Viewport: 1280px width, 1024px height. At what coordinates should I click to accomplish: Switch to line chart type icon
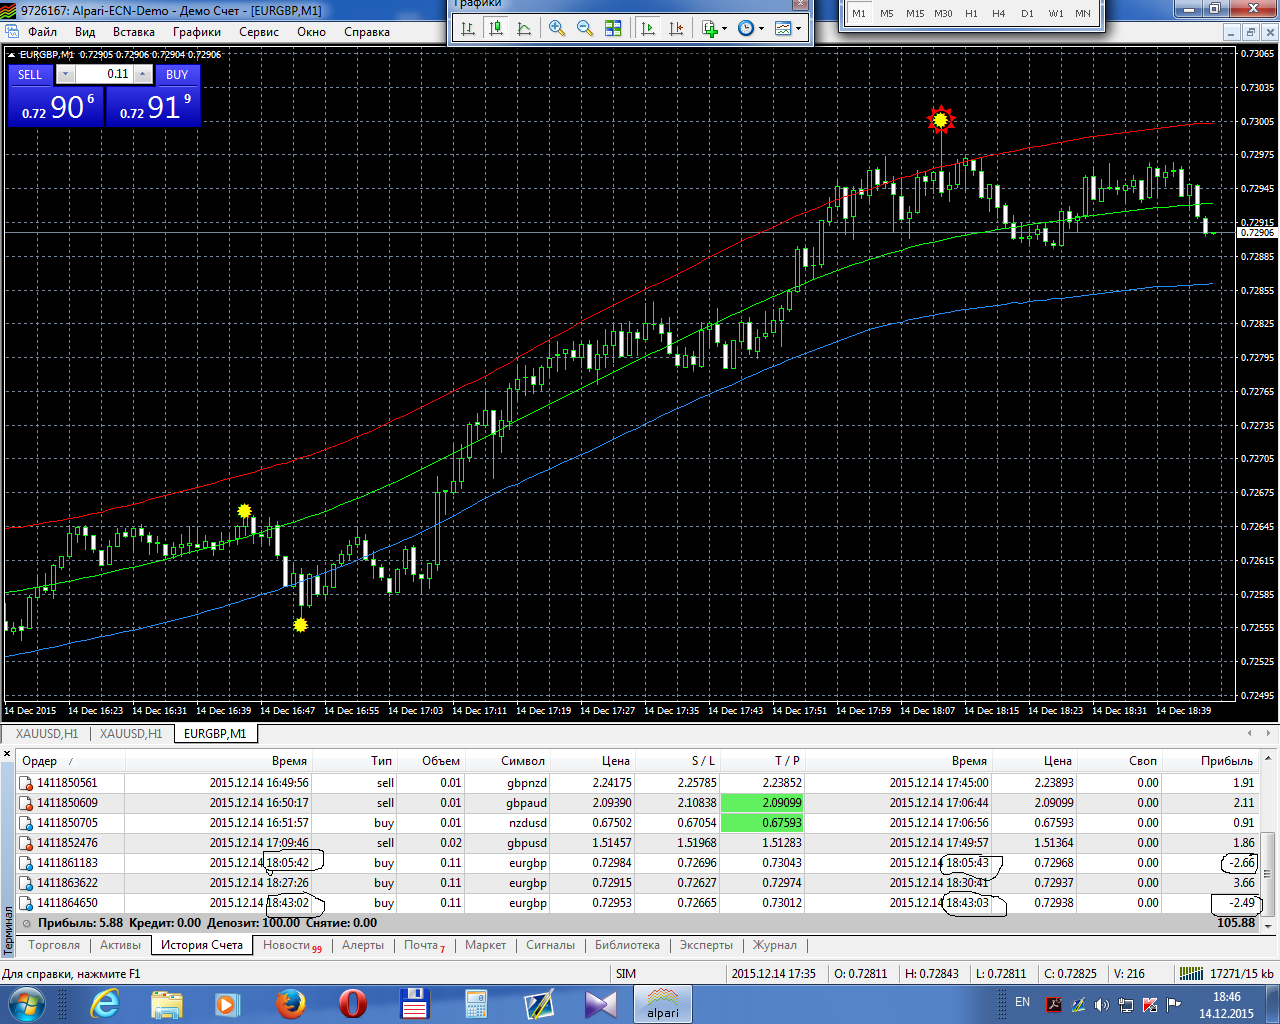(x=524, y=28)
